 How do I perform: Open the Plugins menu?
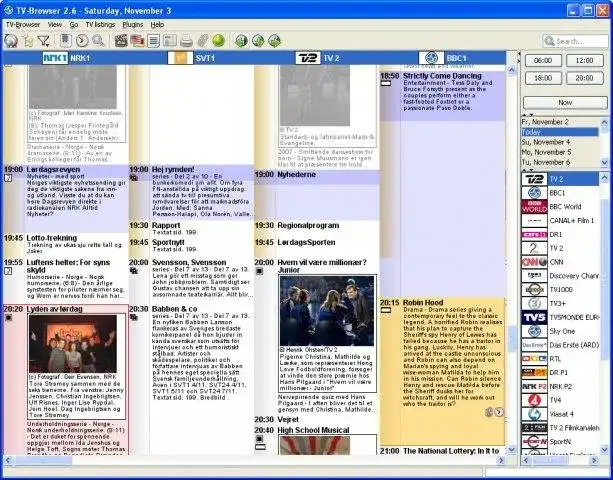click(x=133, y=25)
